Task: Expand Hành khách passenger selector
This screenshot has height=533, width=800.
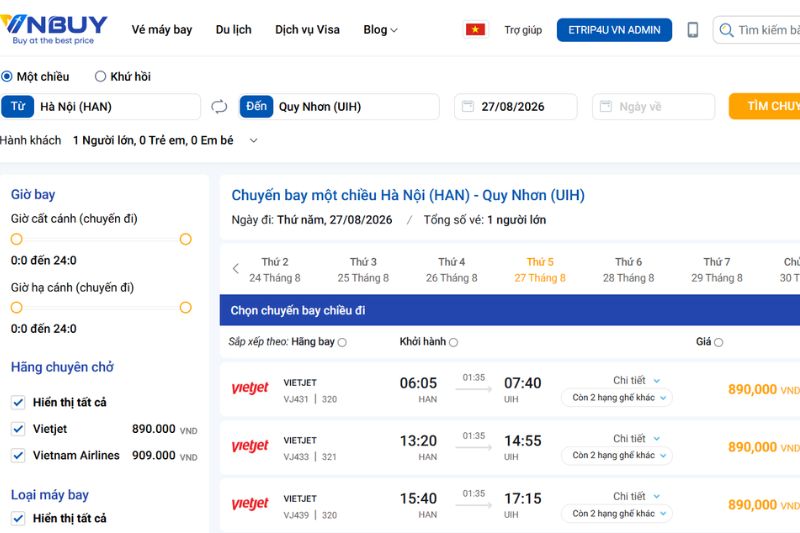Action: (x=254, y=140)
